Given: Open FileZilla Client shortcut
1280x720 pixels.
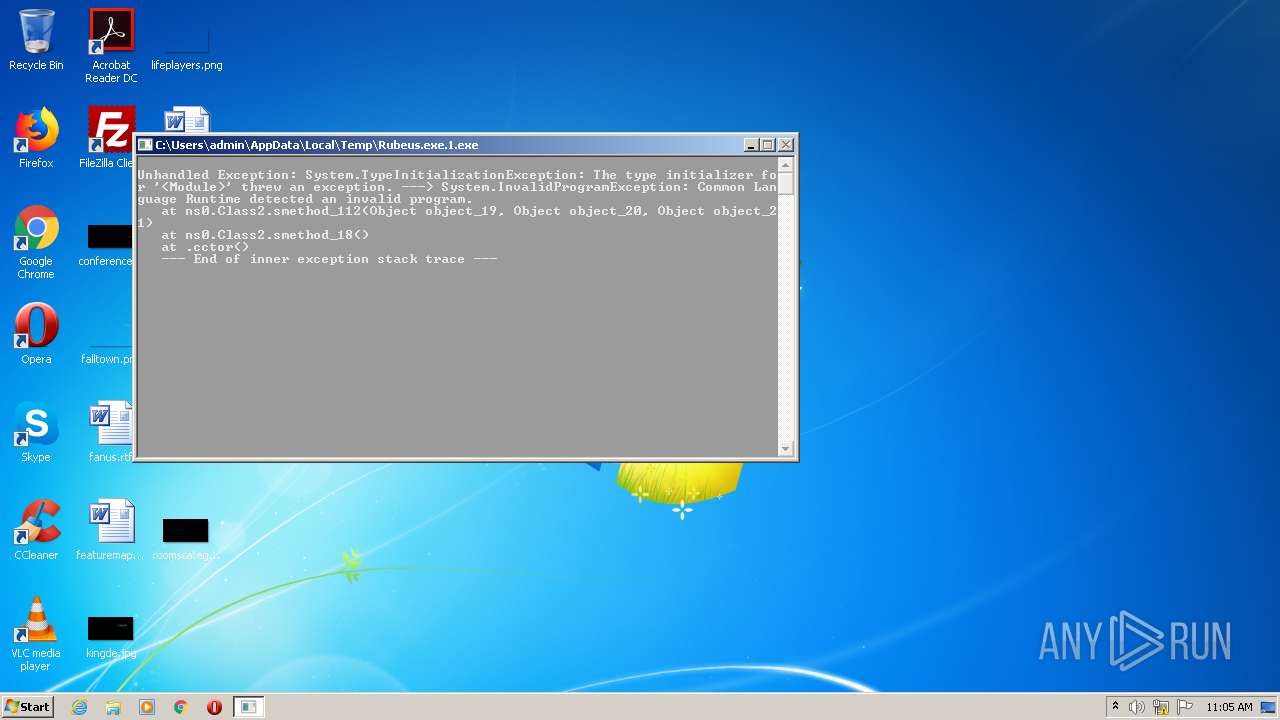Looking at the screenshot, I should click(108, 138).
